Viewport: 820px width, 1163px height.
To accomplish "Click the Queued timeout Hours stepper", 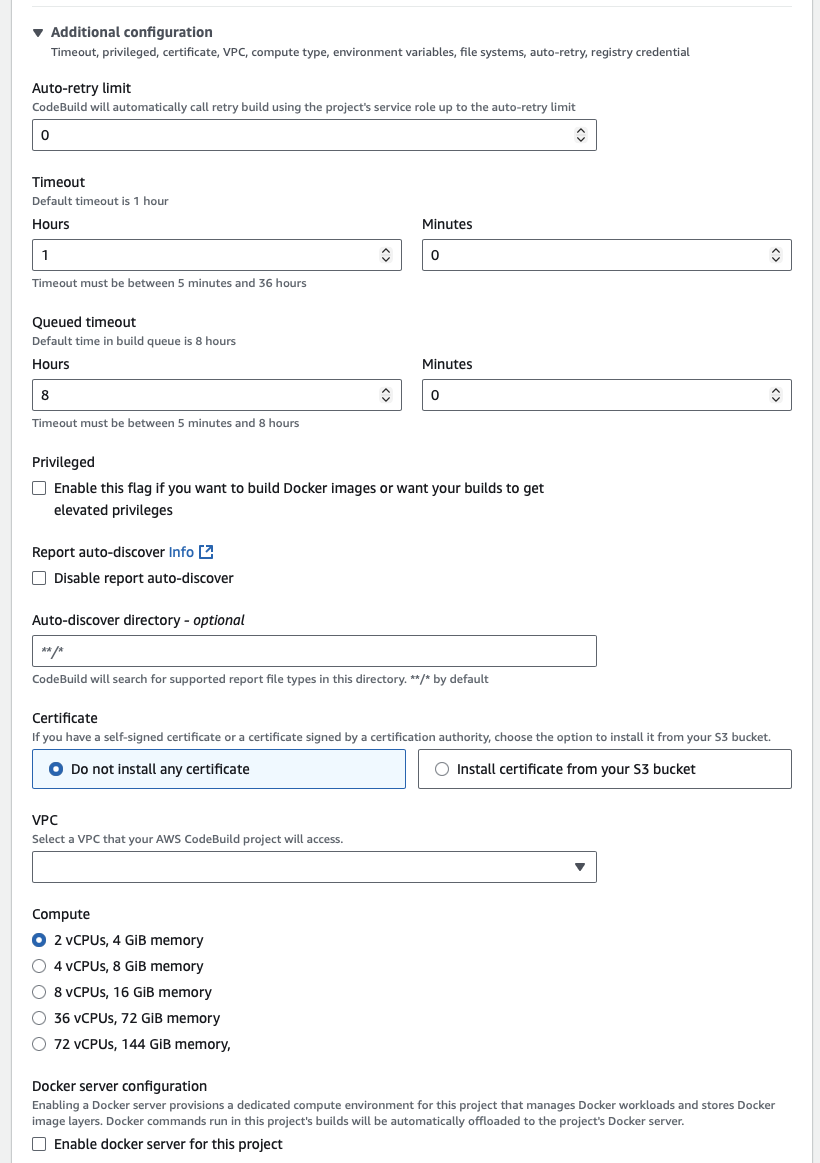I will [386, 395].
